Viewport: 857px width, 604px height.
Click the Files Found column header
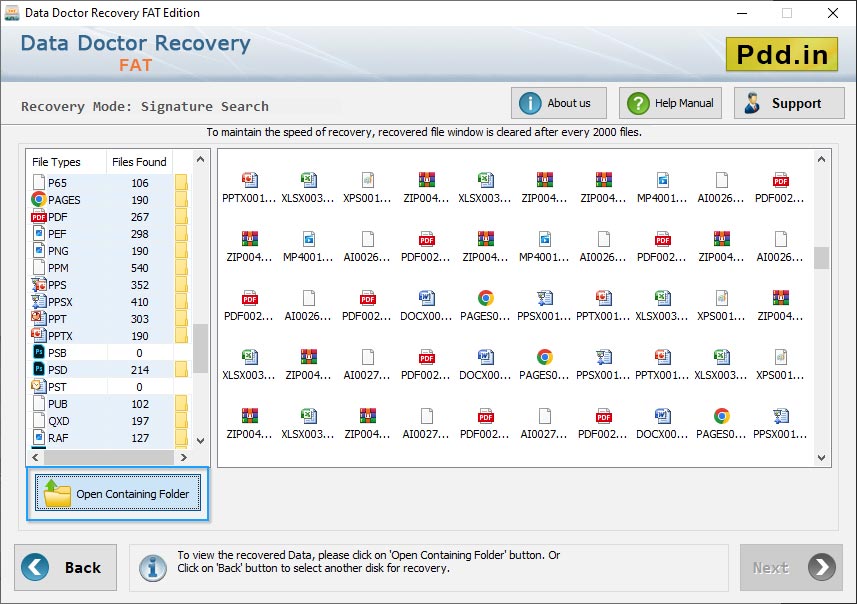139,162
